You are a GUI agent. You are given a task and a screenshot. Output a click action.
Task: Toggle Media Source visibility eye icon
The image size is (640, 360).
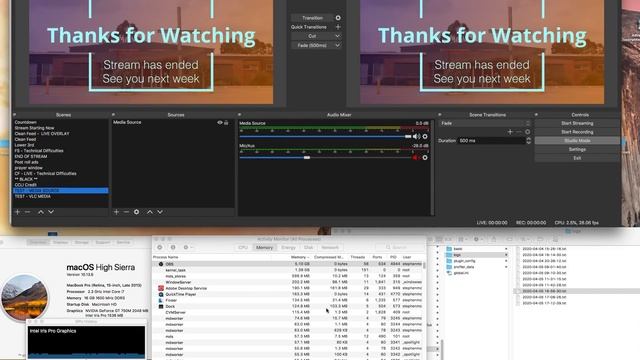[x=220, y=122]
